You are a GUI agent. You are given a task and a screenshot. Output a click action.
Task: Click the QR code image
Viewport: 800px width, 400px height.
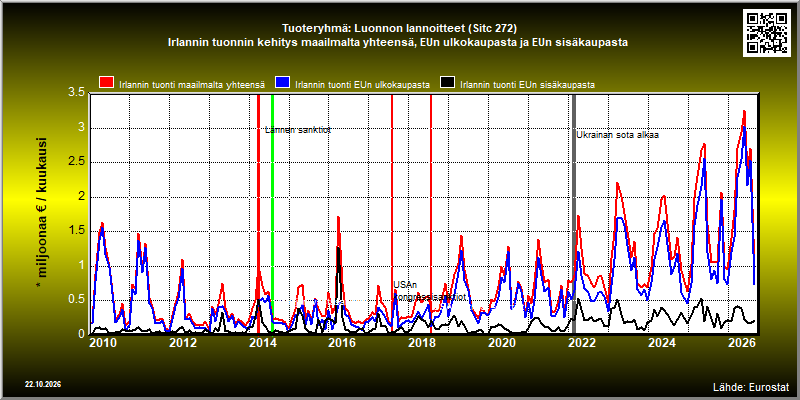pyautogui.click(x=768, y=32)
